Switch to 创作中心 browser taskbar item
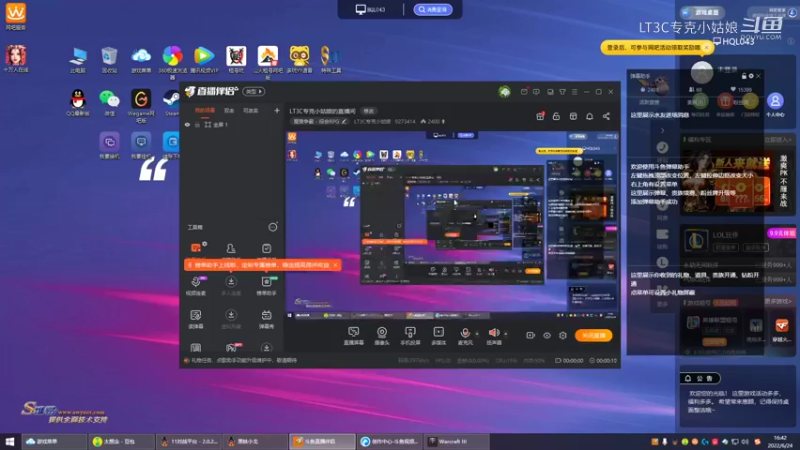This screenshot has height=450, width=800. pyautogui.click(x=390, y=441)
